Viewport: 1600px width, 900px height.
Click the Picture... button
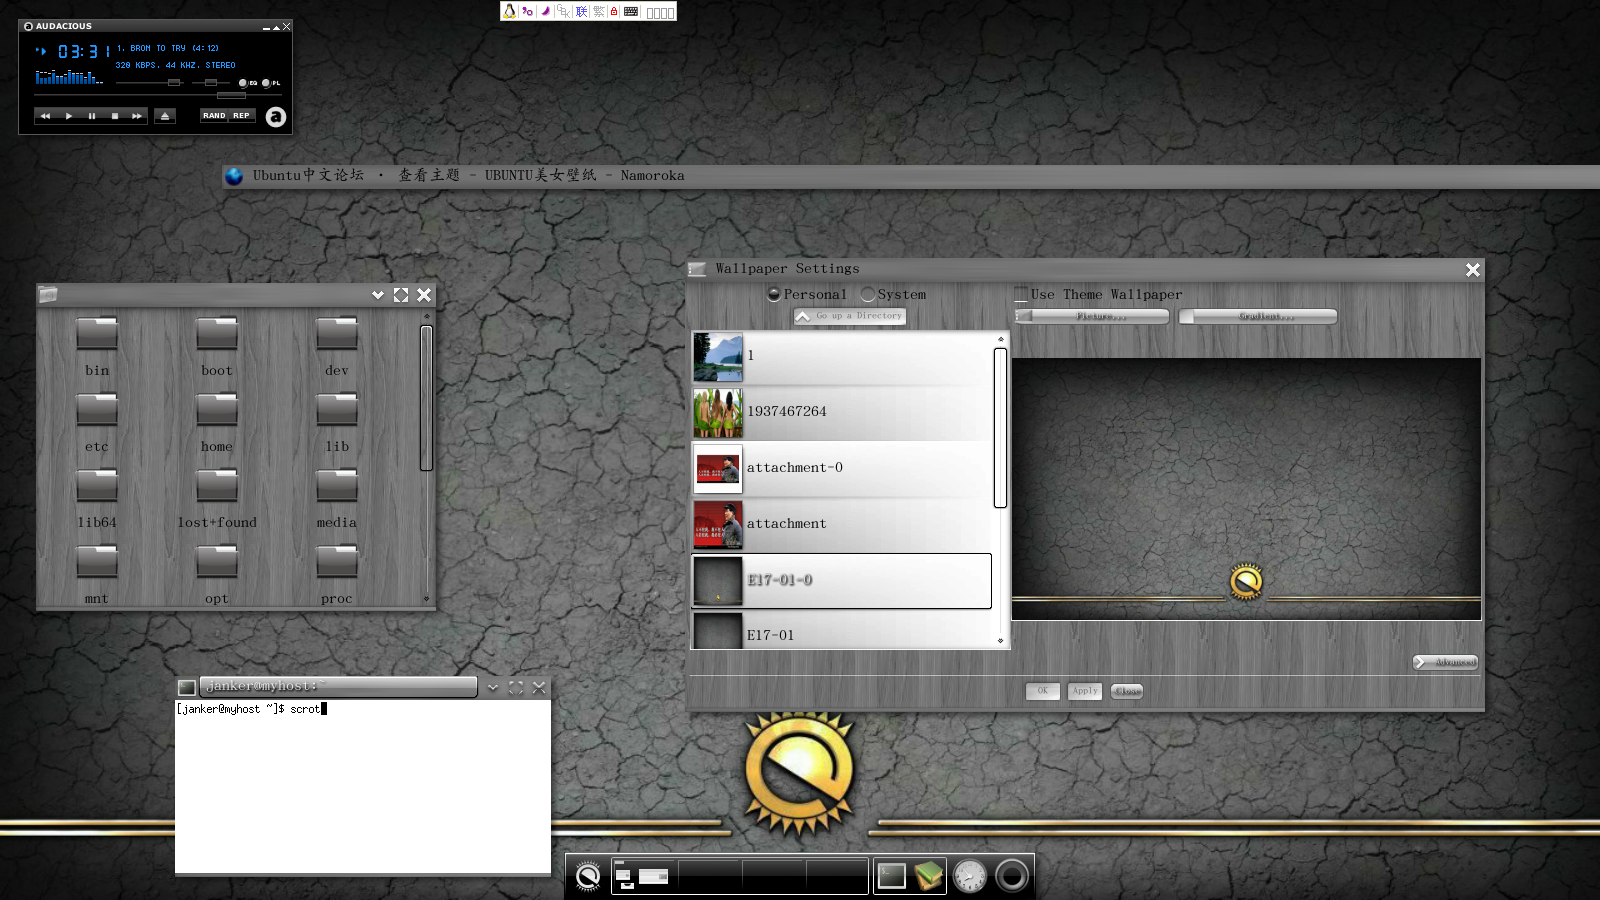pos(1092,317)
